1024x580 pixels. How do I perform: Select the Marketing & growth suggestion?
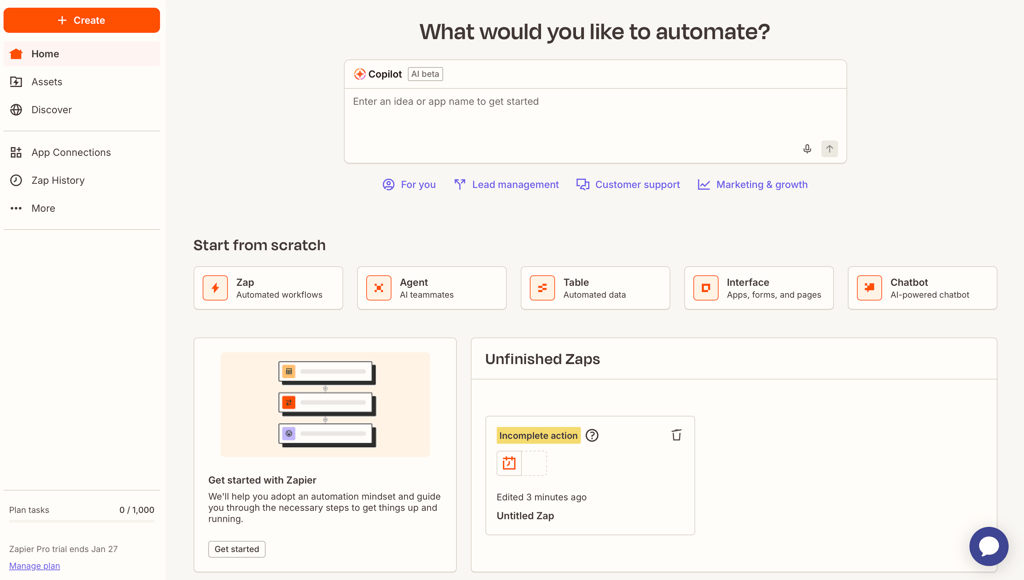point(752,185)
